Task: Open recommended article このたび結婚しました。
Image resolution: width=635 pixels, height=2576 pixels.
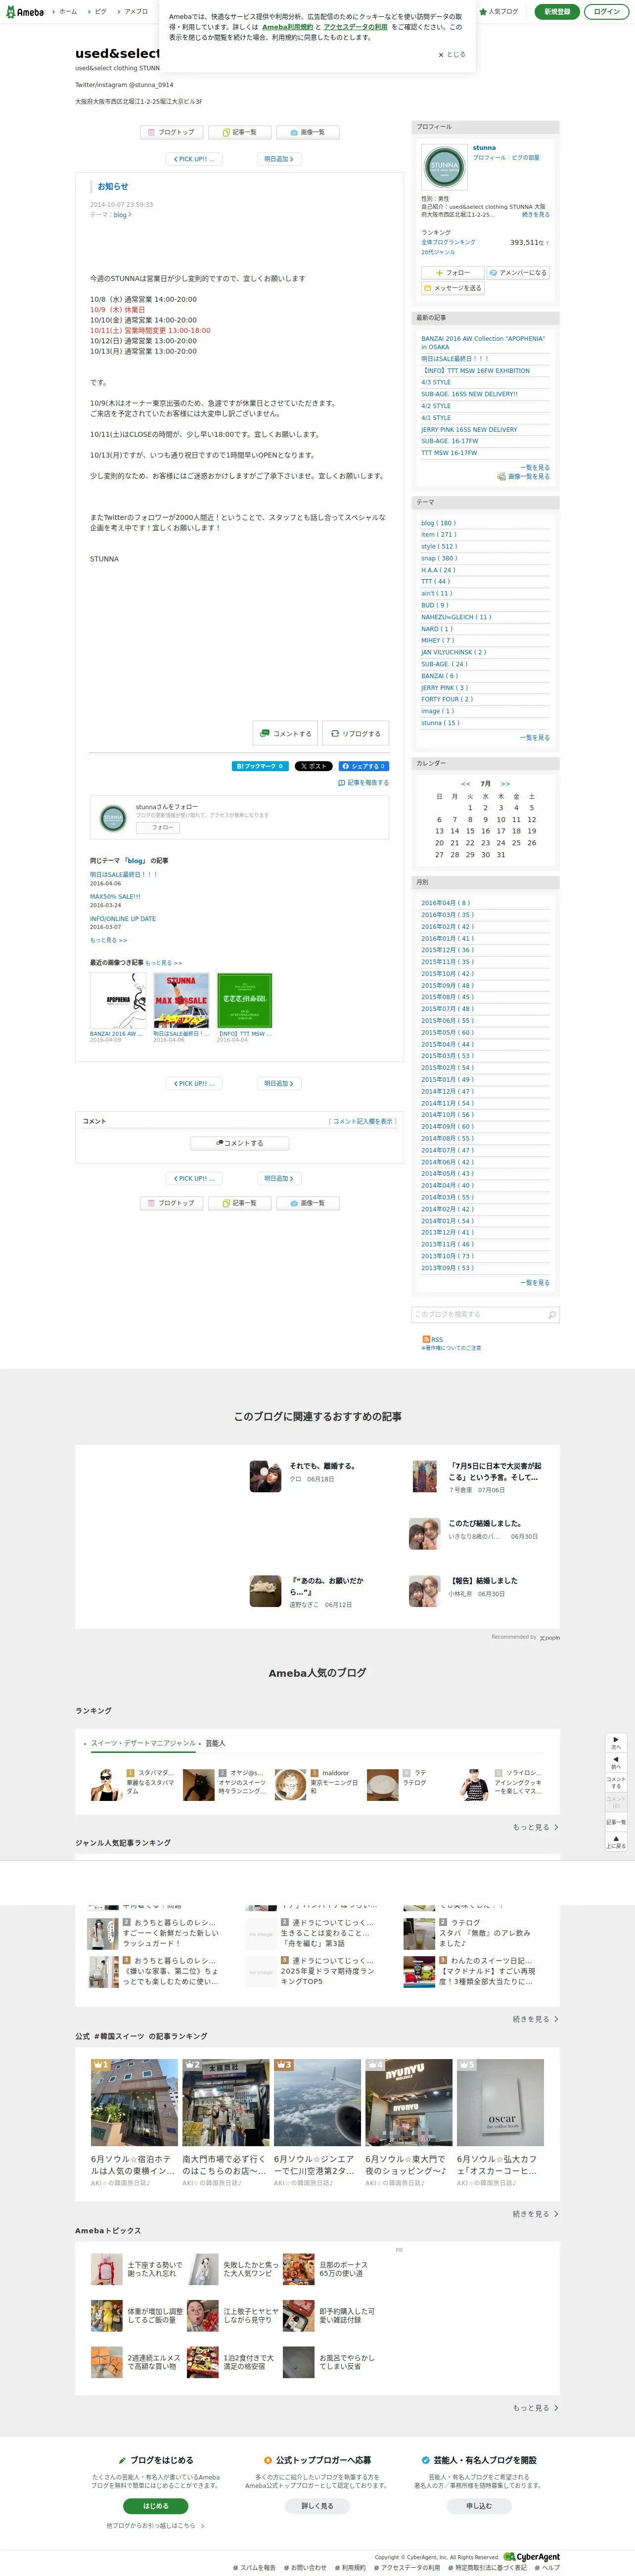Action: click(485, 1523)
